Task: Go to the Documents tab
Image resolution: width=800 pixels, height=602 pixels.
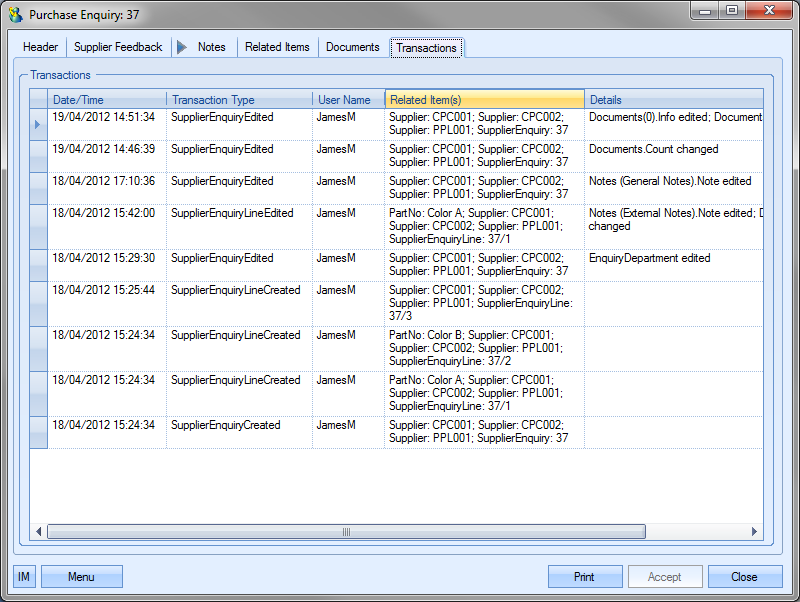Action: click(x=353, y=47)
